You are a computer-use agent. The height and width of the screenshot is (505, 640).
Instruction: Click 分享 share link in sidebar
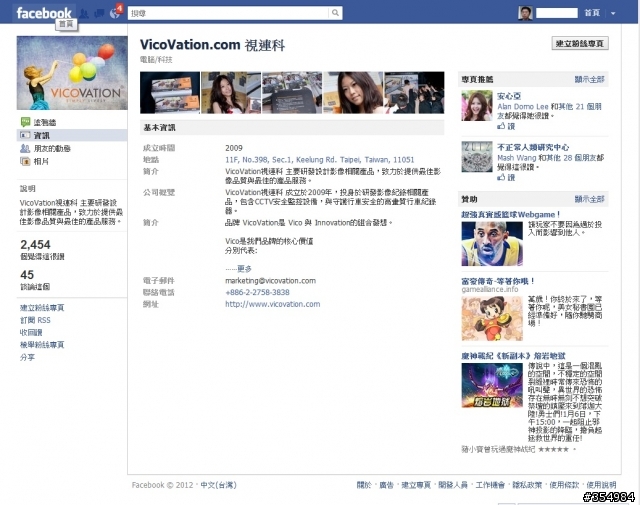[27, 357]
